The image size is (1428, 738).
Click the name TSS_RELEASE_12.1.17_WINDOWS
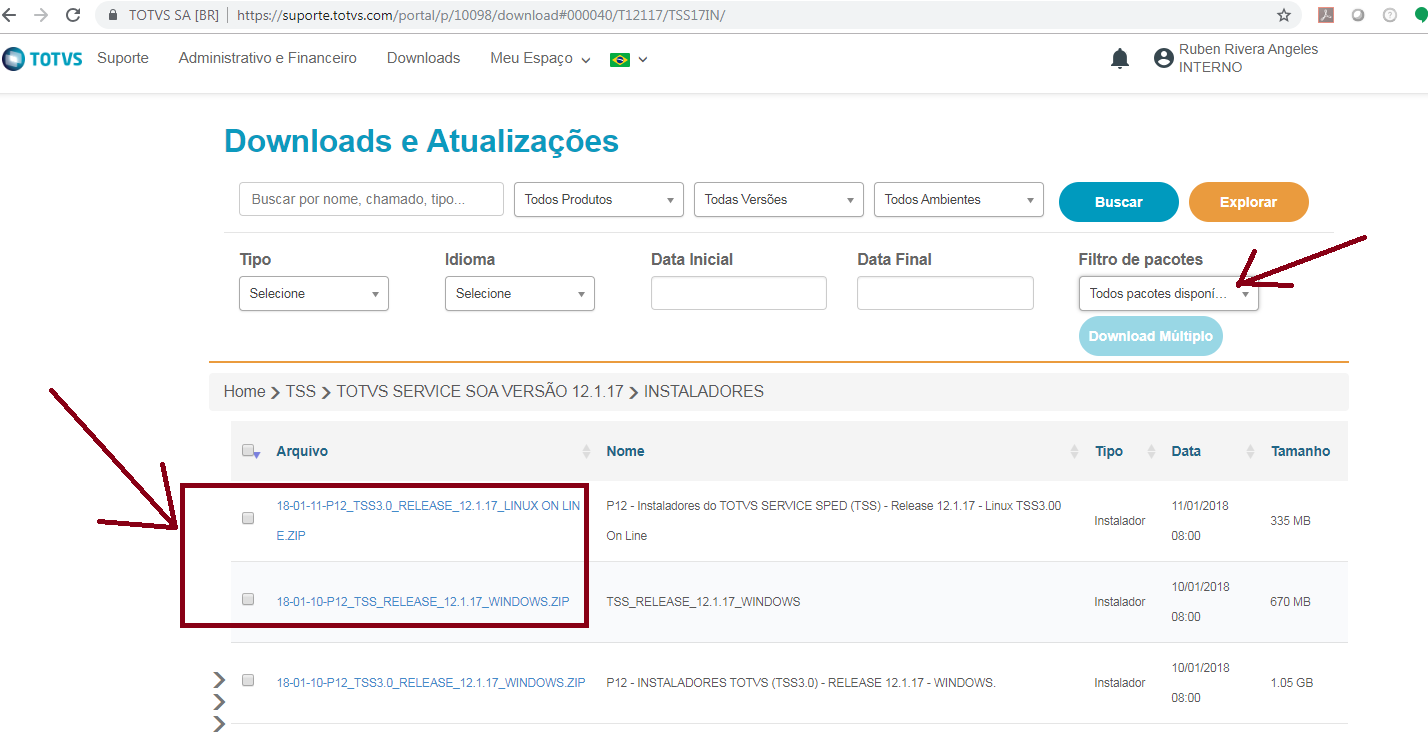703,601
